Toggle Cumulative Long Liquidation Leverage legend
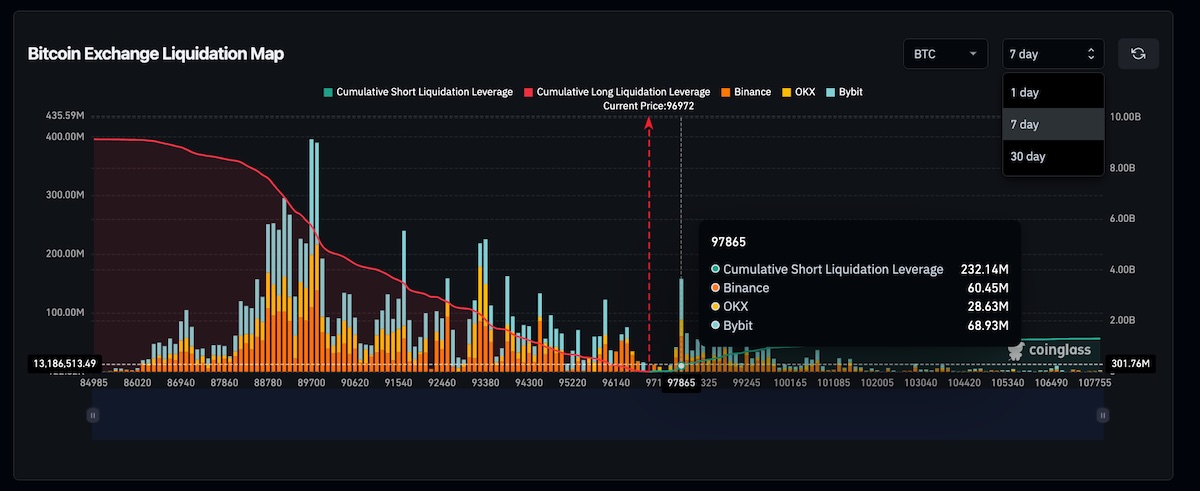This screenshot has height=491, width=1200. 616,92
